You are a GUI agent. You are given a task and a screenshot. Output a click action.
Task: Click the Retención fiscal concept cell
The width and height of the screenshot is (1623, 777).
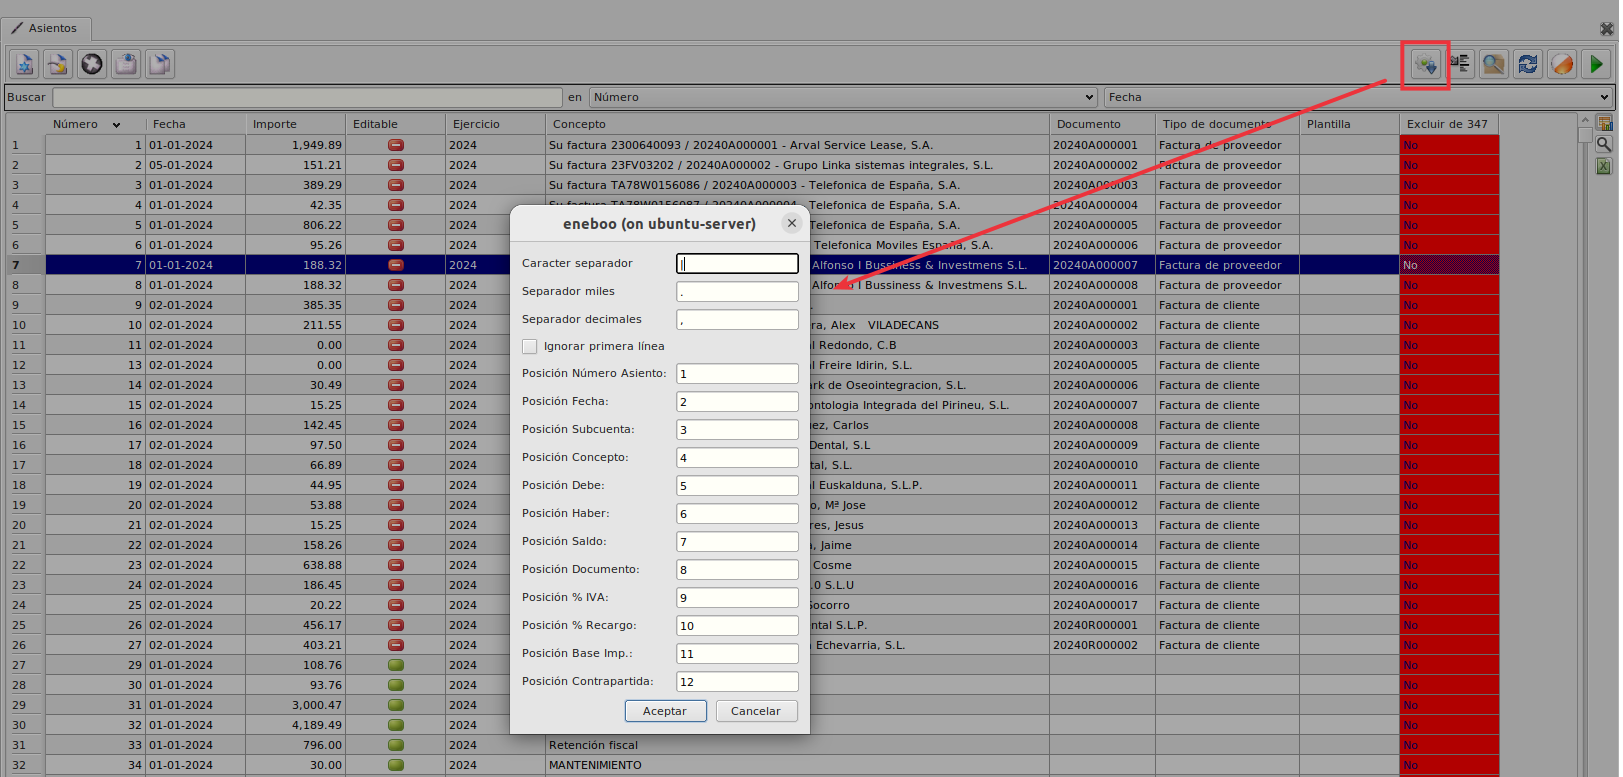coord(798,745)
